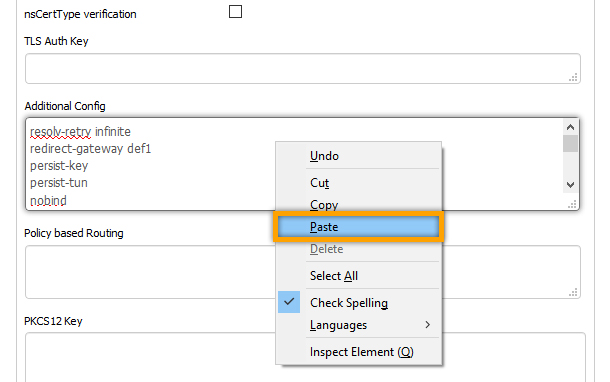Expand the Languages submenu arrow
The height and width of the screenshot is (382, 610).
428,324
